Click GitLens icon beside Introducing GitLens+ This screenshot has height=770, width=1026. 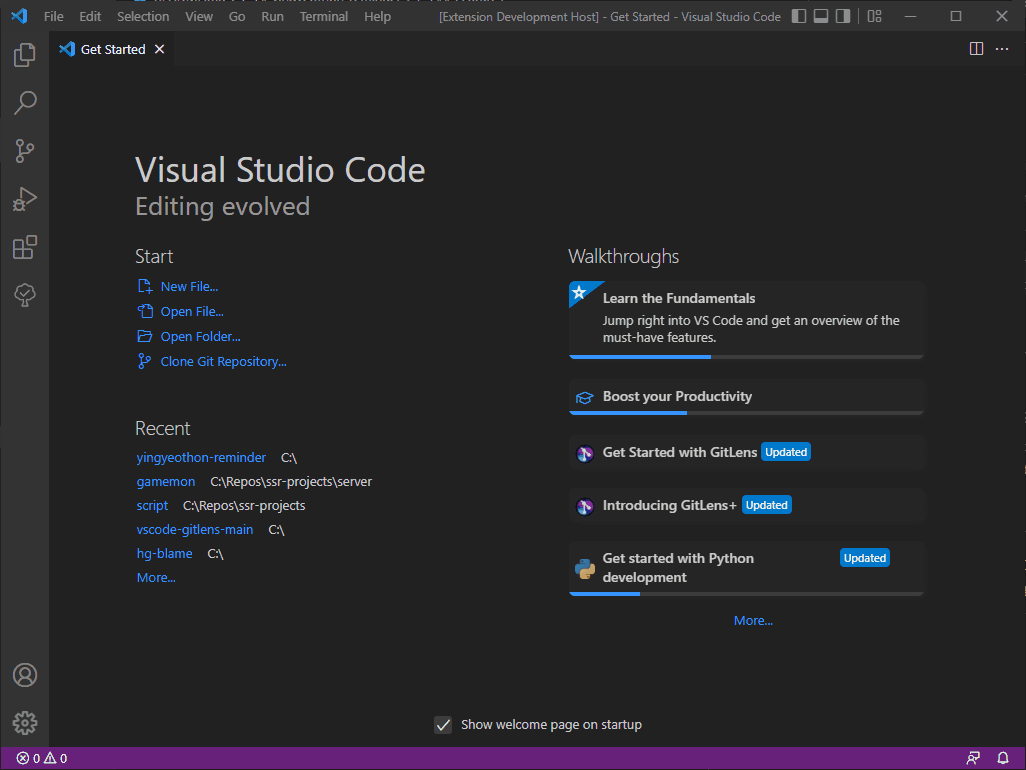584,506
